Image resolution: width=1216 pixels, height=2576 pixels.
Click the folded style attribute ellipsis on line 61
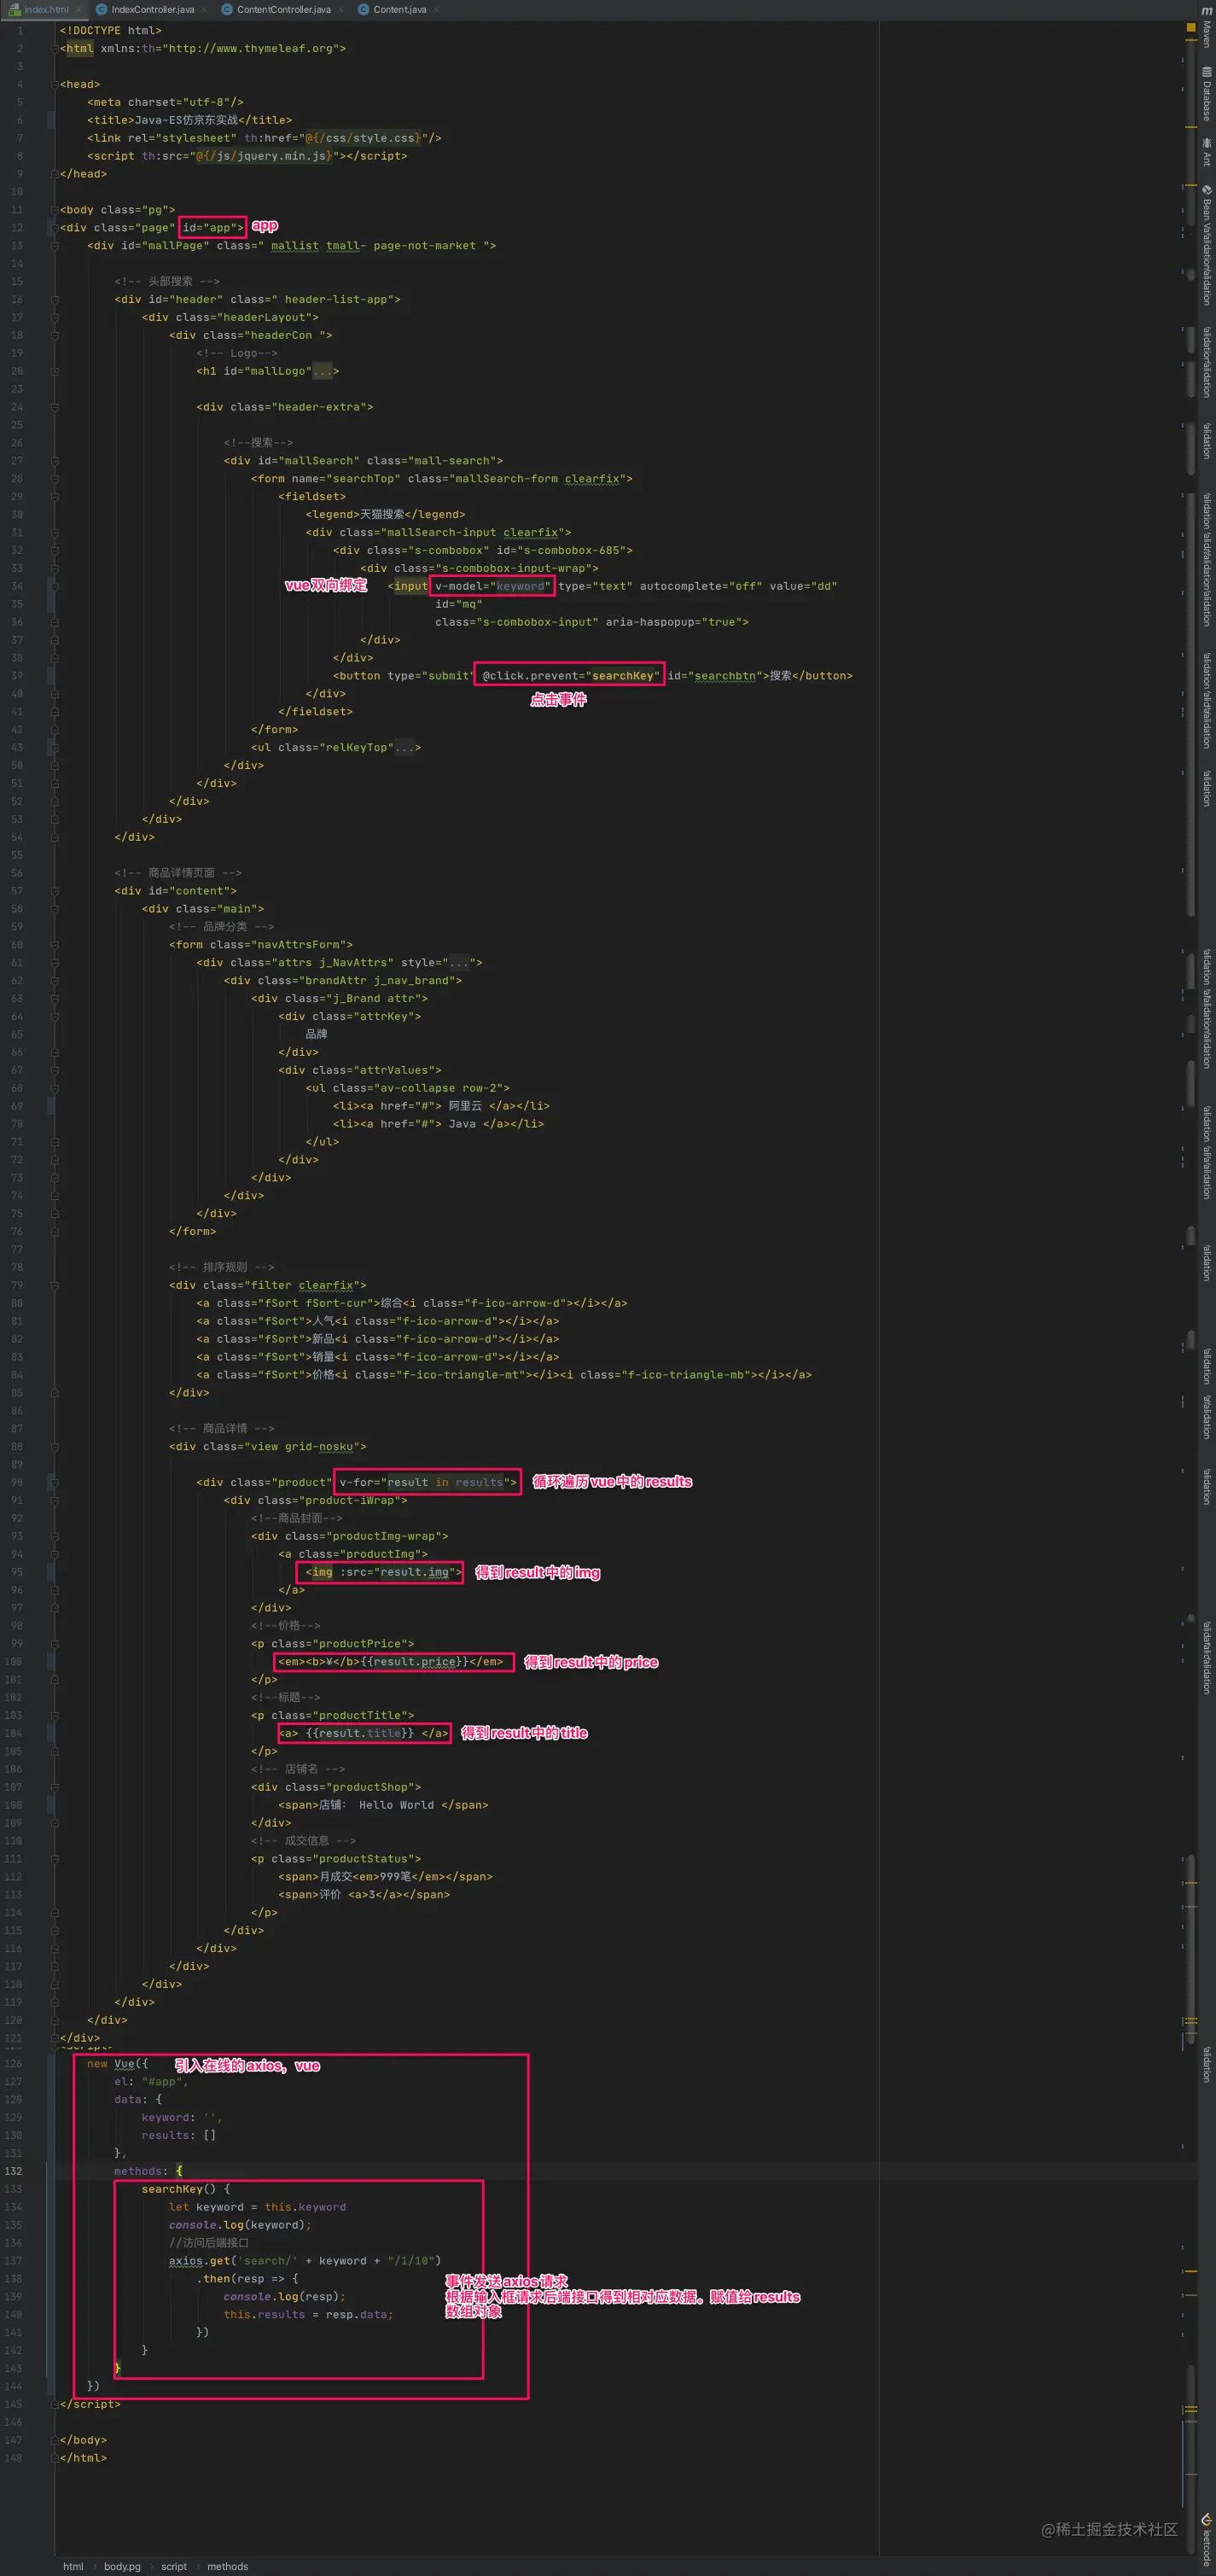(x=459, y=963)
